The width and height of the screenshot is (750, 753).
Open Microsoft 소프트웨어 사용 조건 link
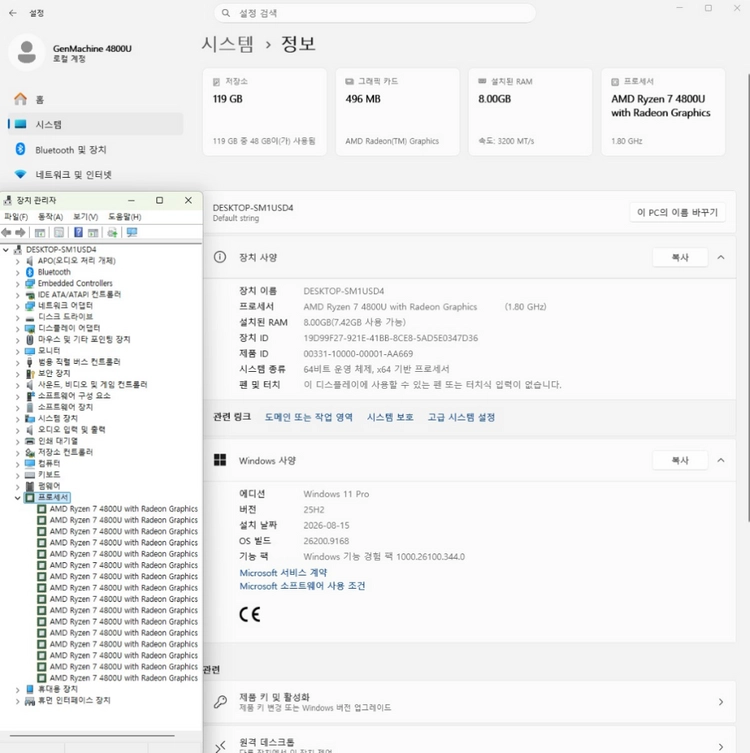[302, 586]
